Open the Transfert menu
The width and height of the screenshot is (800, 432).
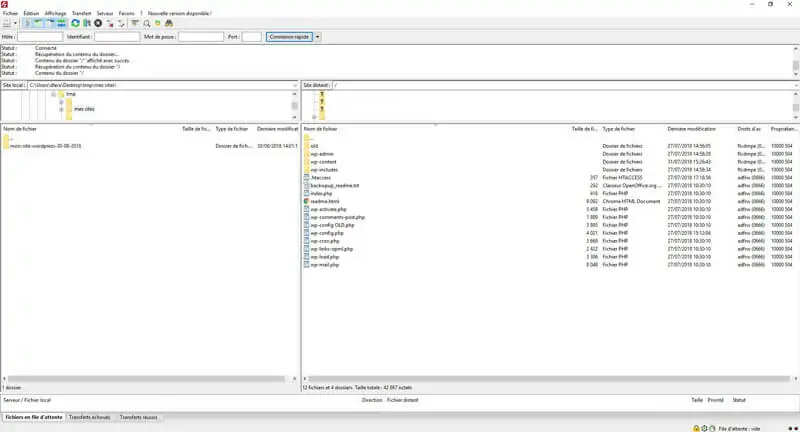tap(82, 13)
